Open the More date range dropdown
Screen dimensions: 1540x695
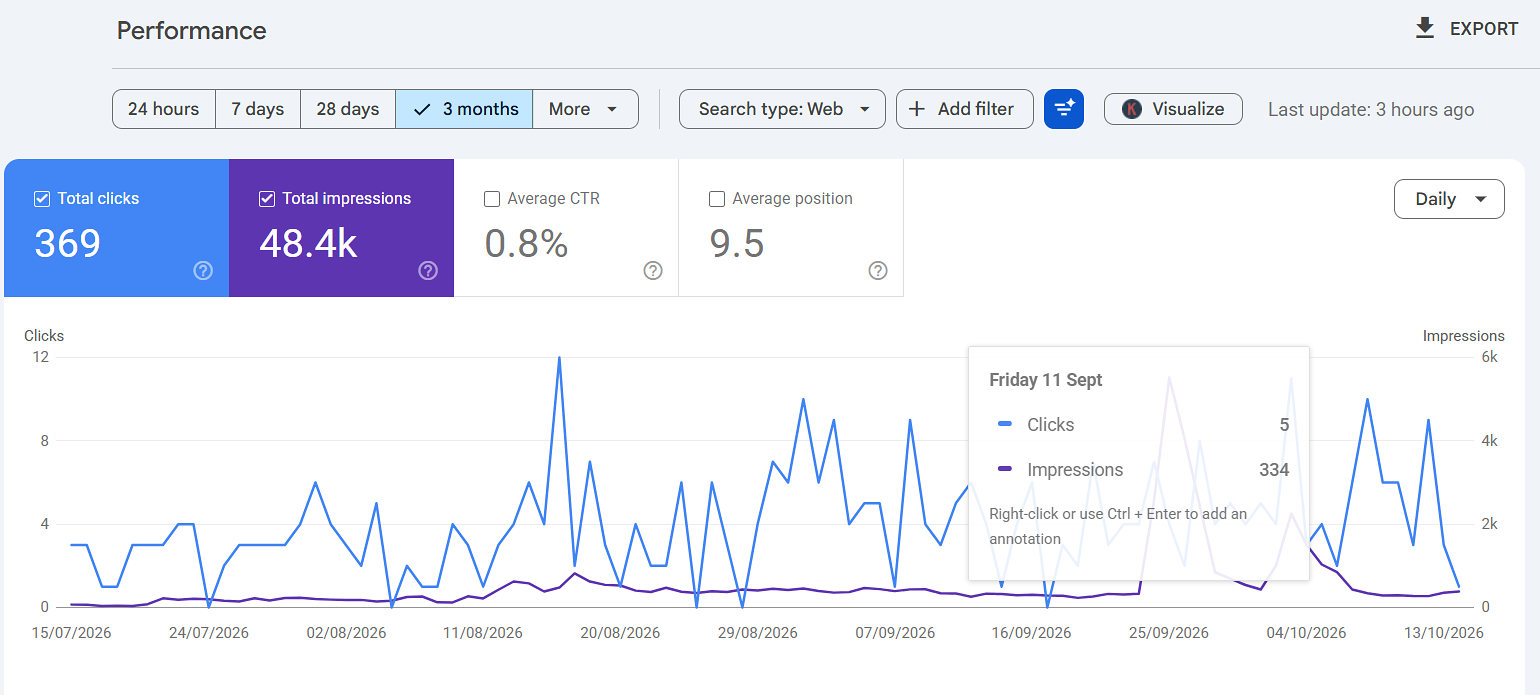[585, 109]
